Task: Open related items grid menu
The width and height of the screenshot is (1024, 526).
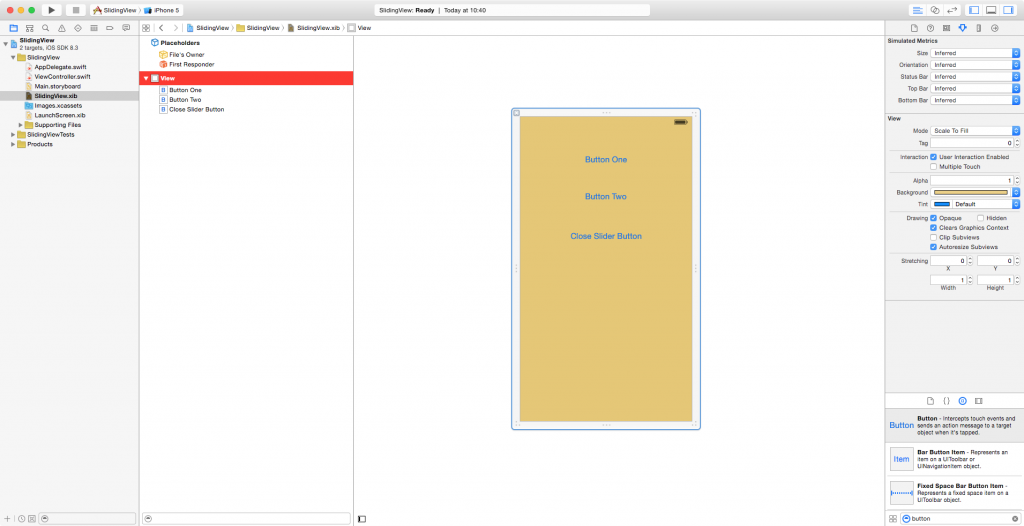Action: [146, 28]
